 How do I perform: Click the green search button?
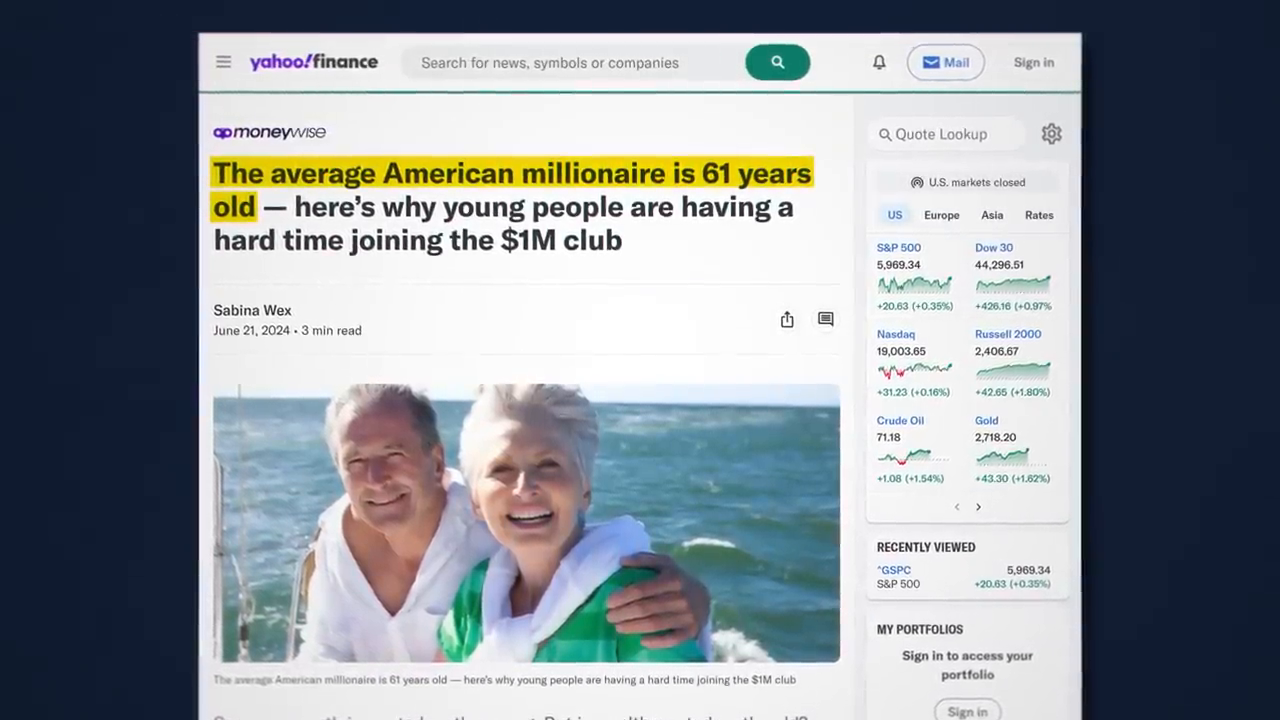point(777,62)
